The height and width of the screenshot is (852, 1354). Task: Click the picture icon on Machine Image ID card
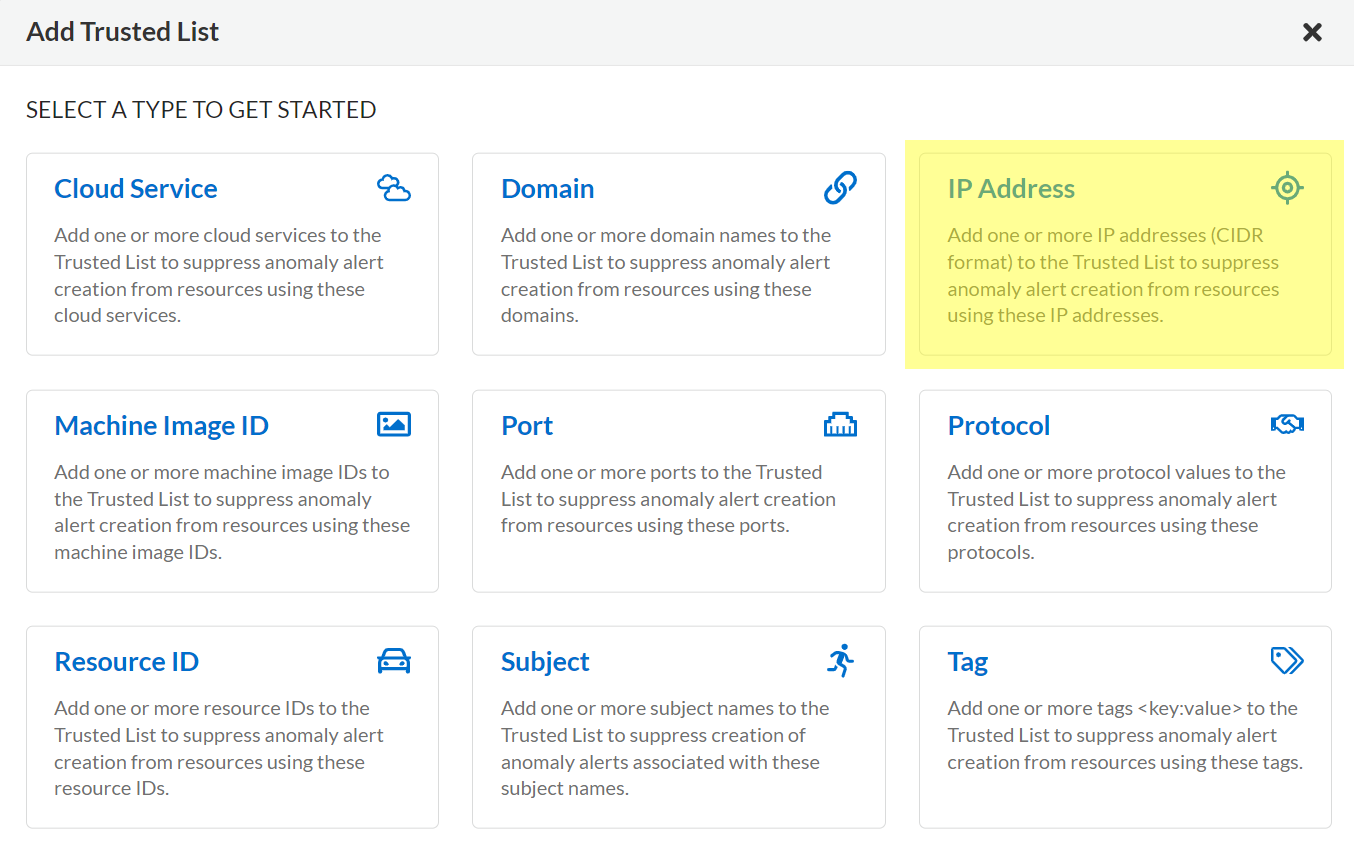394,424
